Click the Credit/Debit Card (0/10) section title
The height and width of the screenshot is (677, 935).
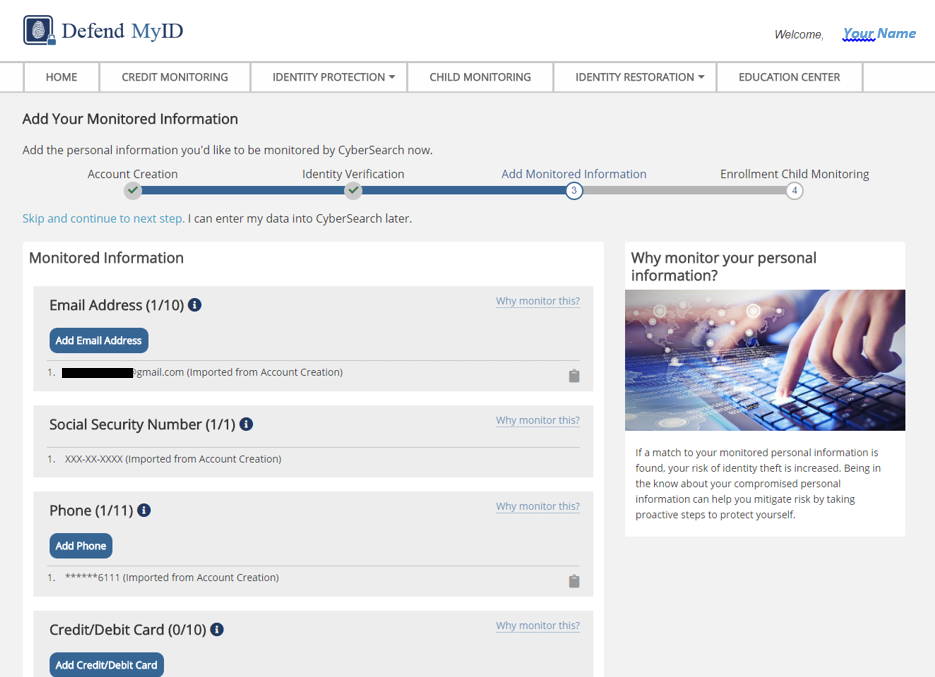[x=128, y=630]
